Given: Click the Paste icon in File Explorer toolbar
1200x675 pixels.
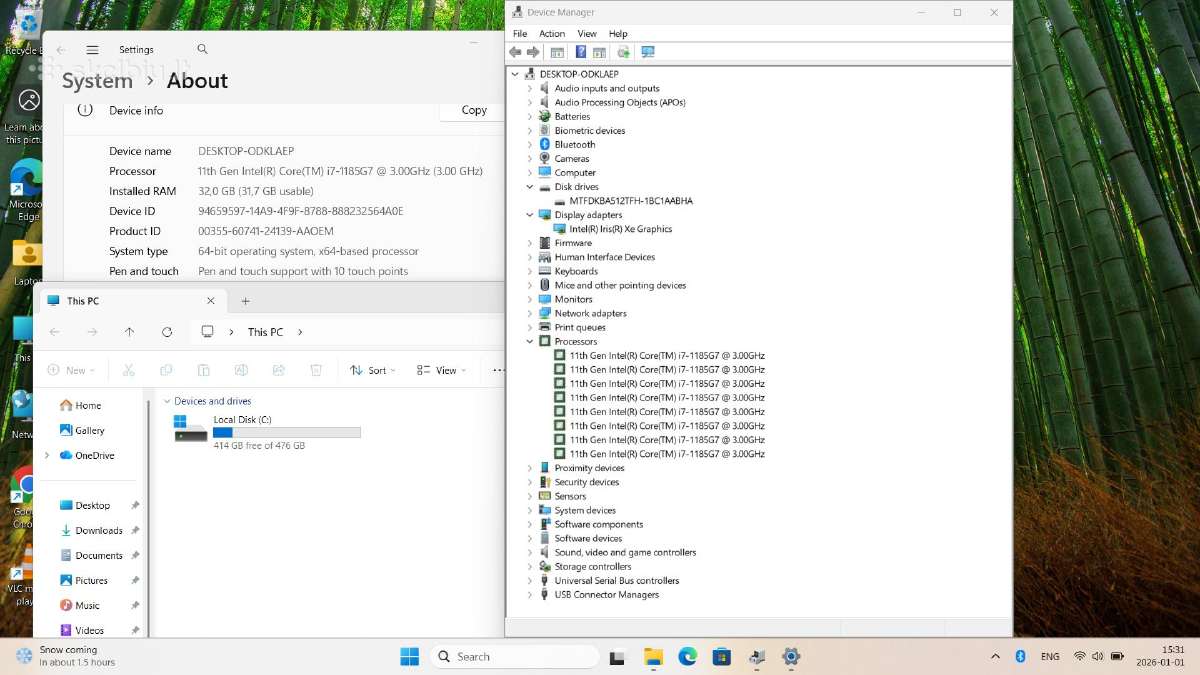Looking at the screenshot, I should pos(203,370).
